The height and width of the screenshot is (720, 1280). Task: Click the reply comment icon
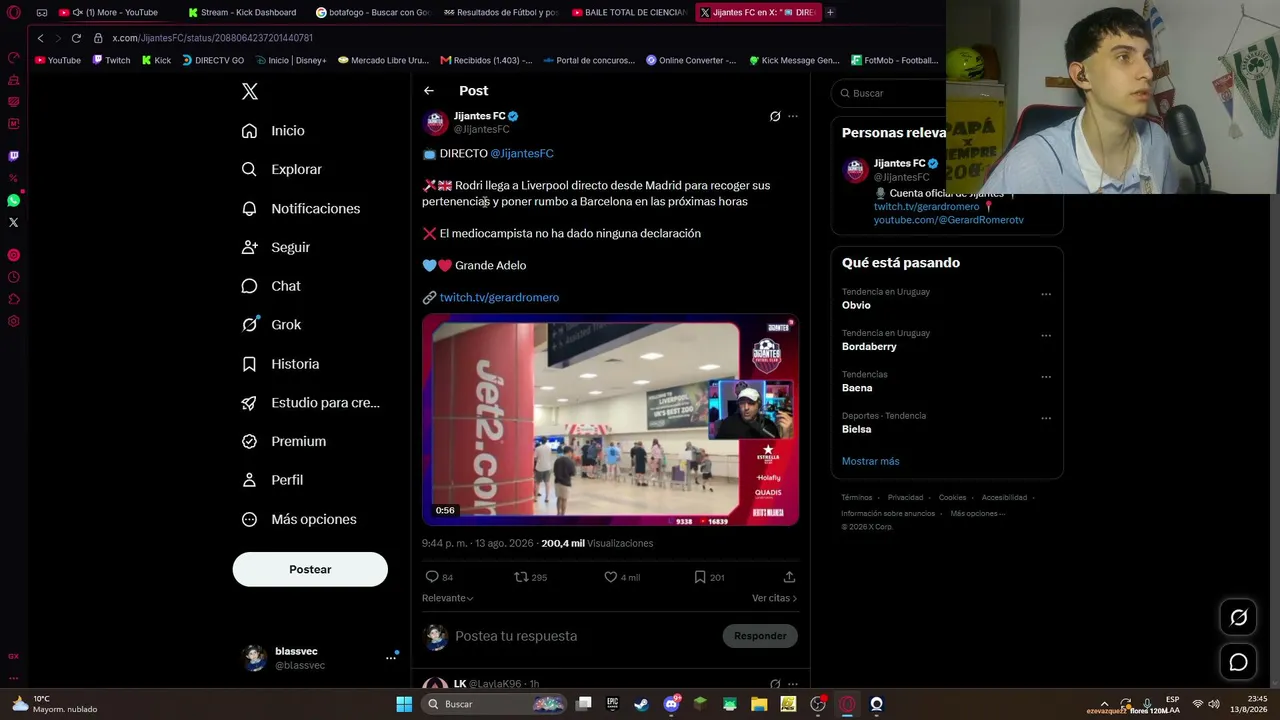pyautogui.click(x=432, y=577)
